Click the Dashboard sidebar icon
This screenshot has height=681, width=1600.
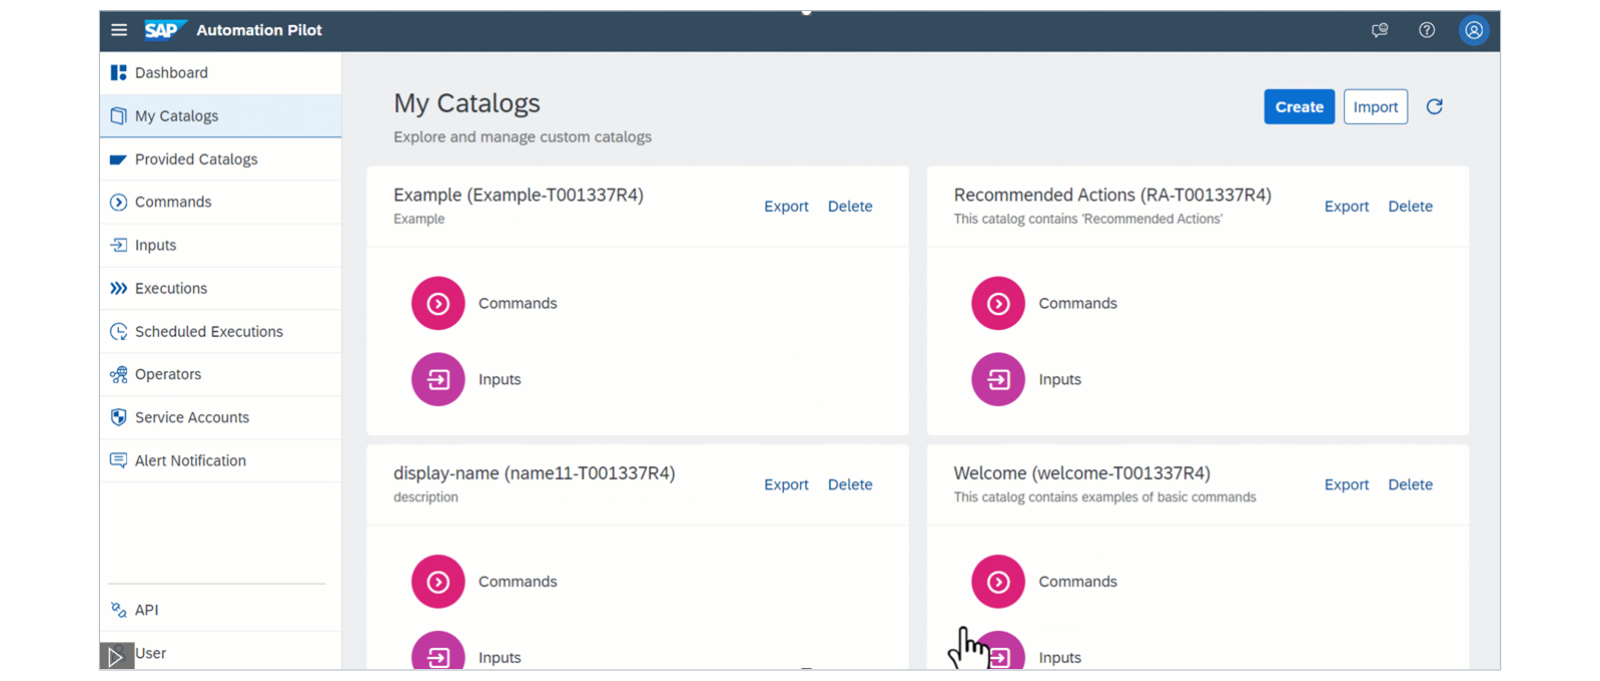118,73
